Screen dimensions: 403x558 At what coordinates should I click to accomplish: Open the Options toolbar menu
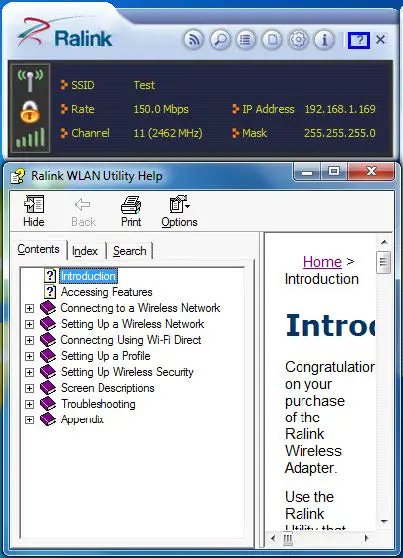point(179,211)
